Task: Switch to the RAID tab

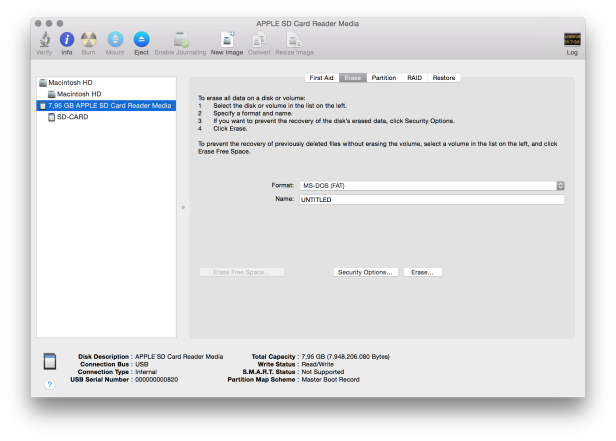Action: (x=414, y=78)
